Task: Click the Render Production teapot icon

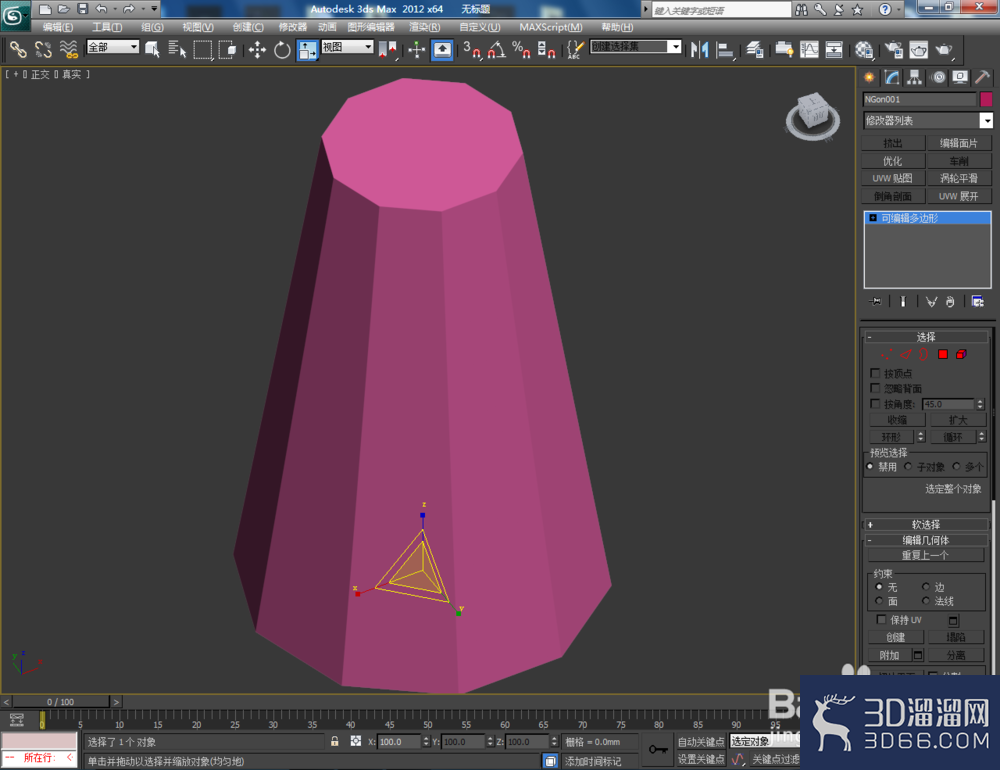Action: (943, 49)
